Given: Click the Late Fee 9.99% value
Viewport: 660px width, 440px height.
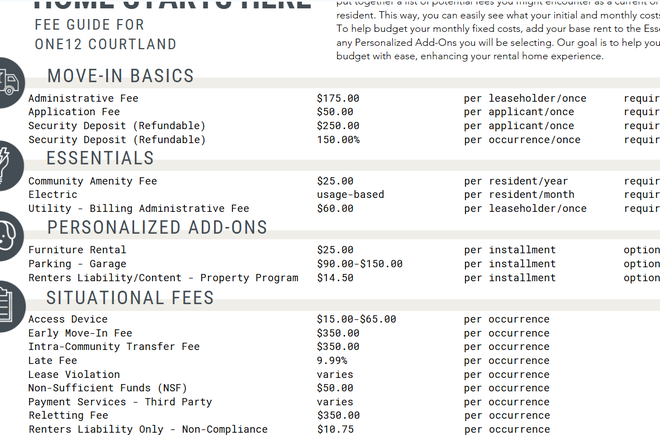Looking at the screenshot, I should coord(332,361).
